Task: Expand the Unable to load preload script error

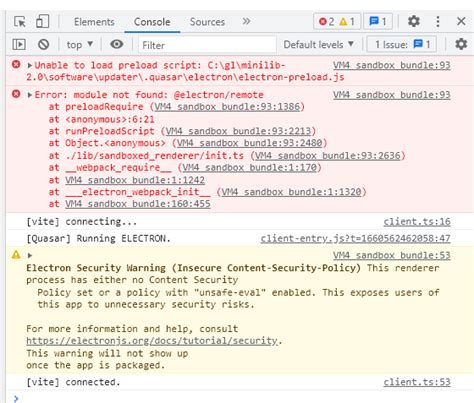Action: coord(30,65)
